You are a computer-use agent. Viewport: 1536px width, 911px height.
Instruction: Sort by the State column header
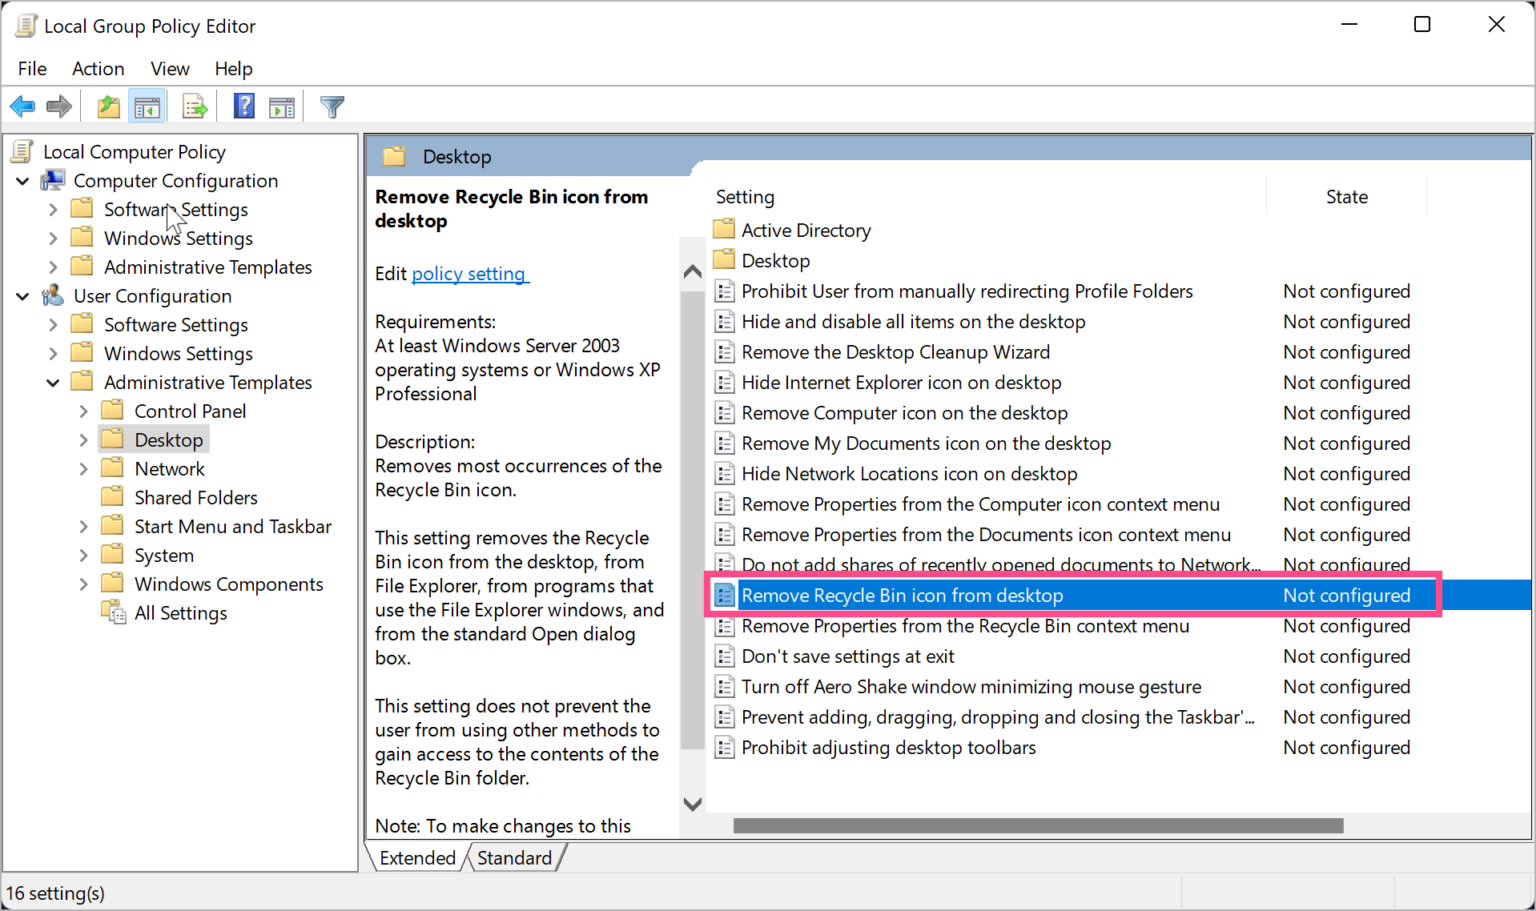coord(1346,197)
